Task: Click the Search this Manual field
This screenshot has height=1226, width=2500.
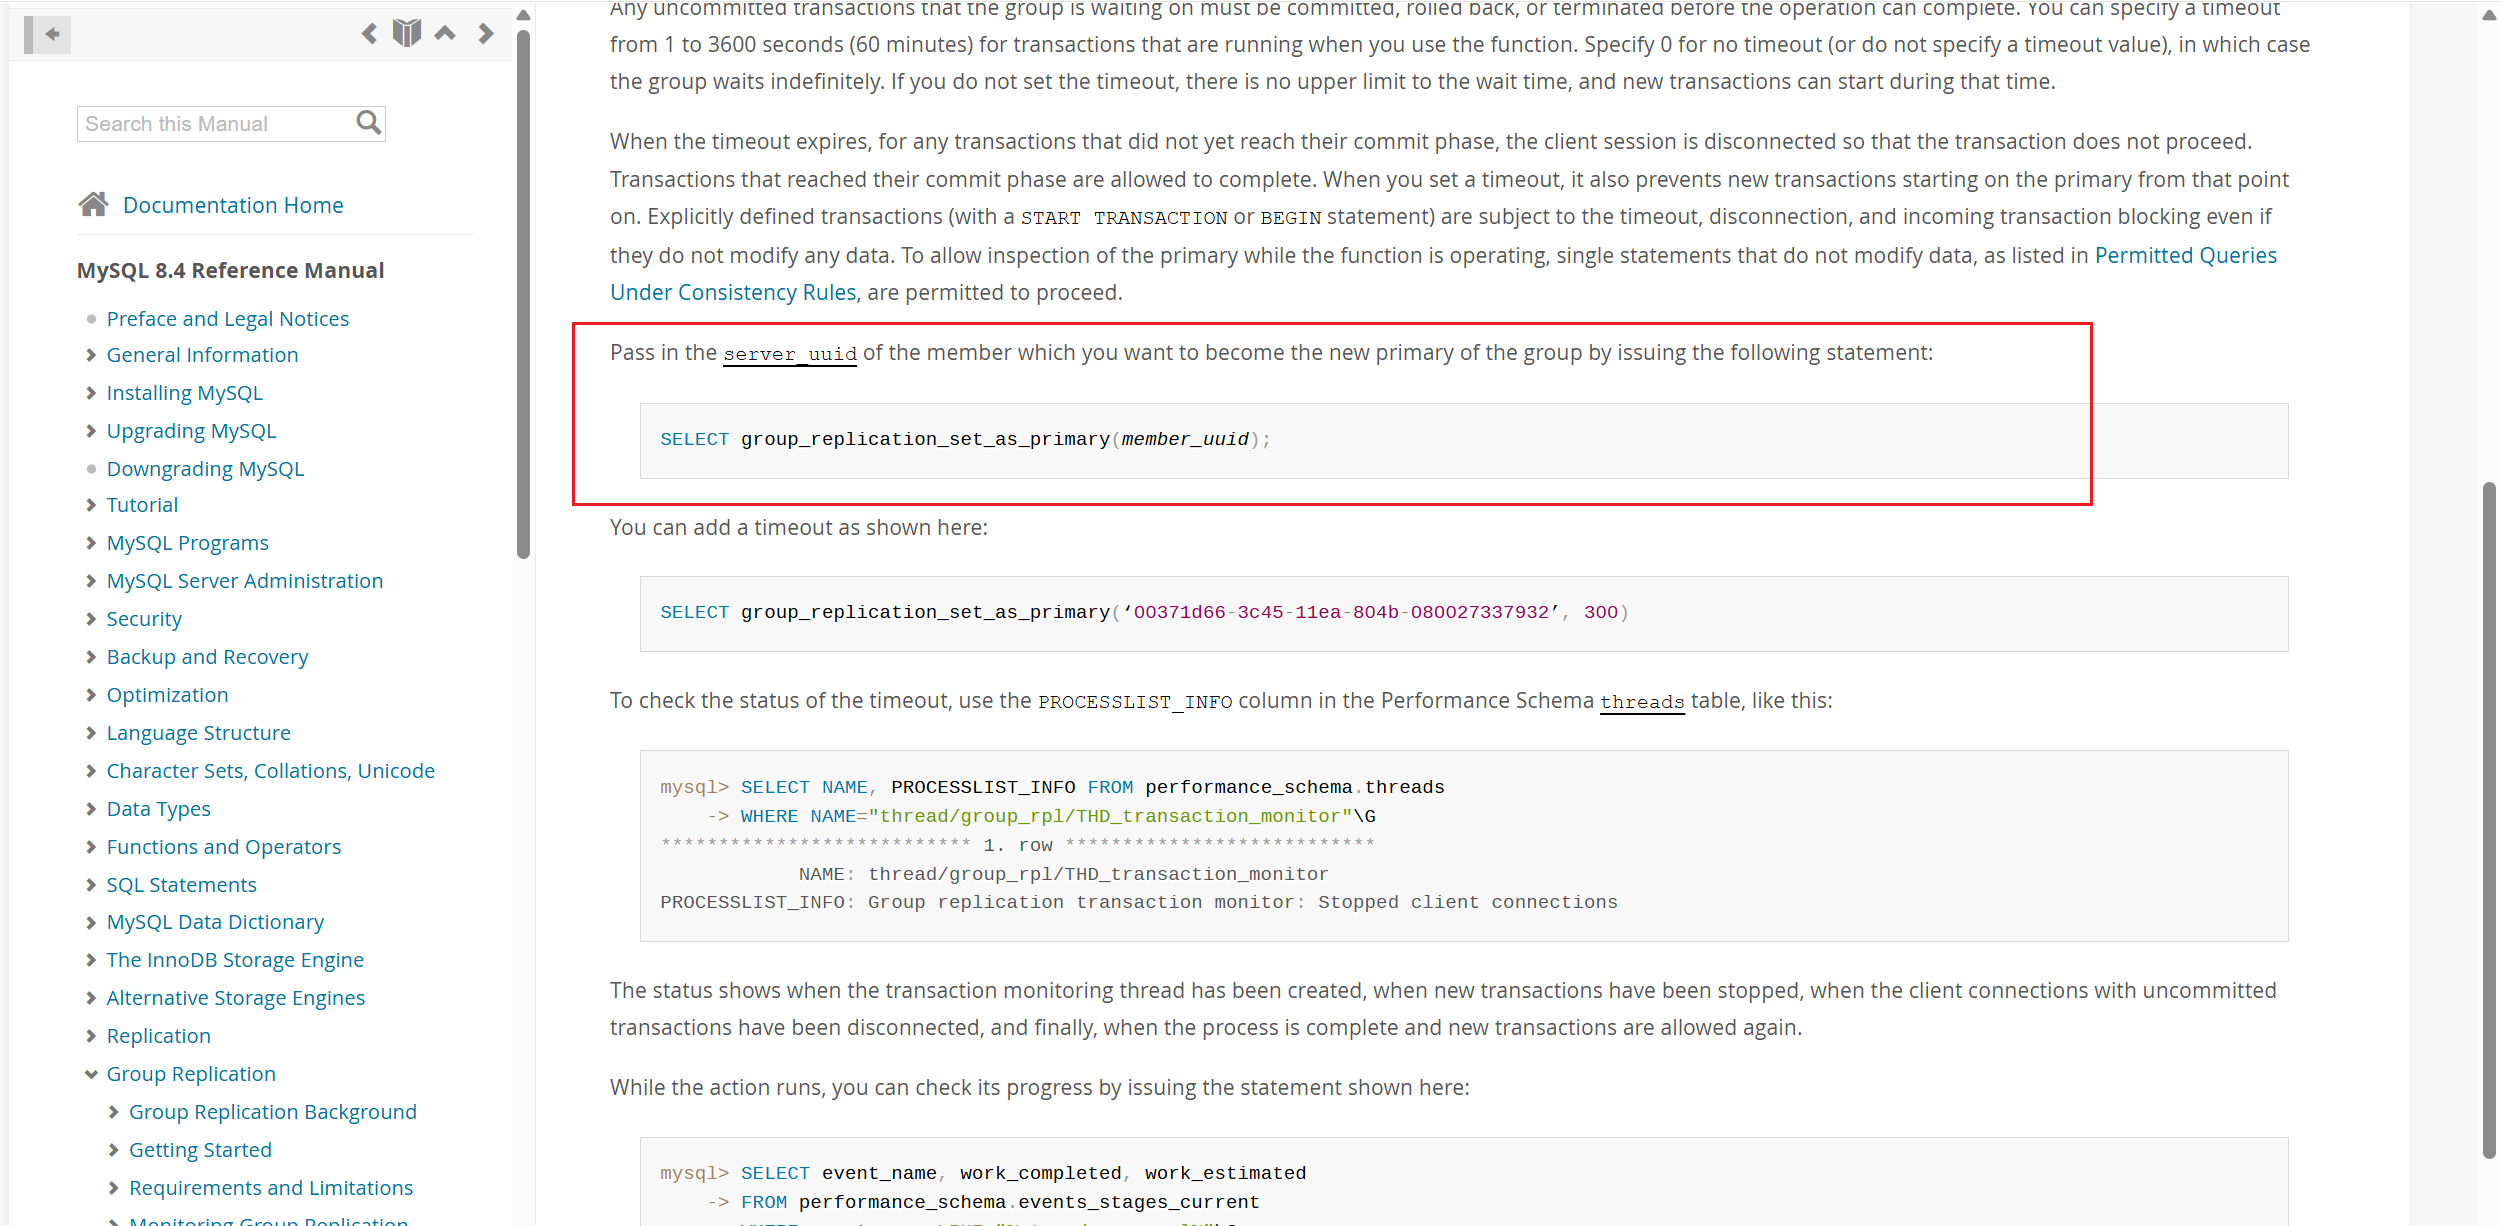Action: click(x=215, y=124)
